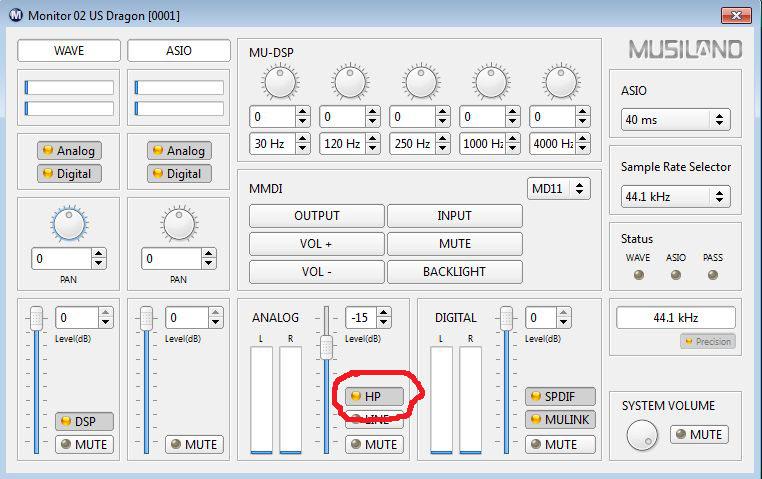Screen dimensions: 762x479
Task: Click the DIGITAL level fader handle
Action: pyautogui.click(x=506, y=318)
